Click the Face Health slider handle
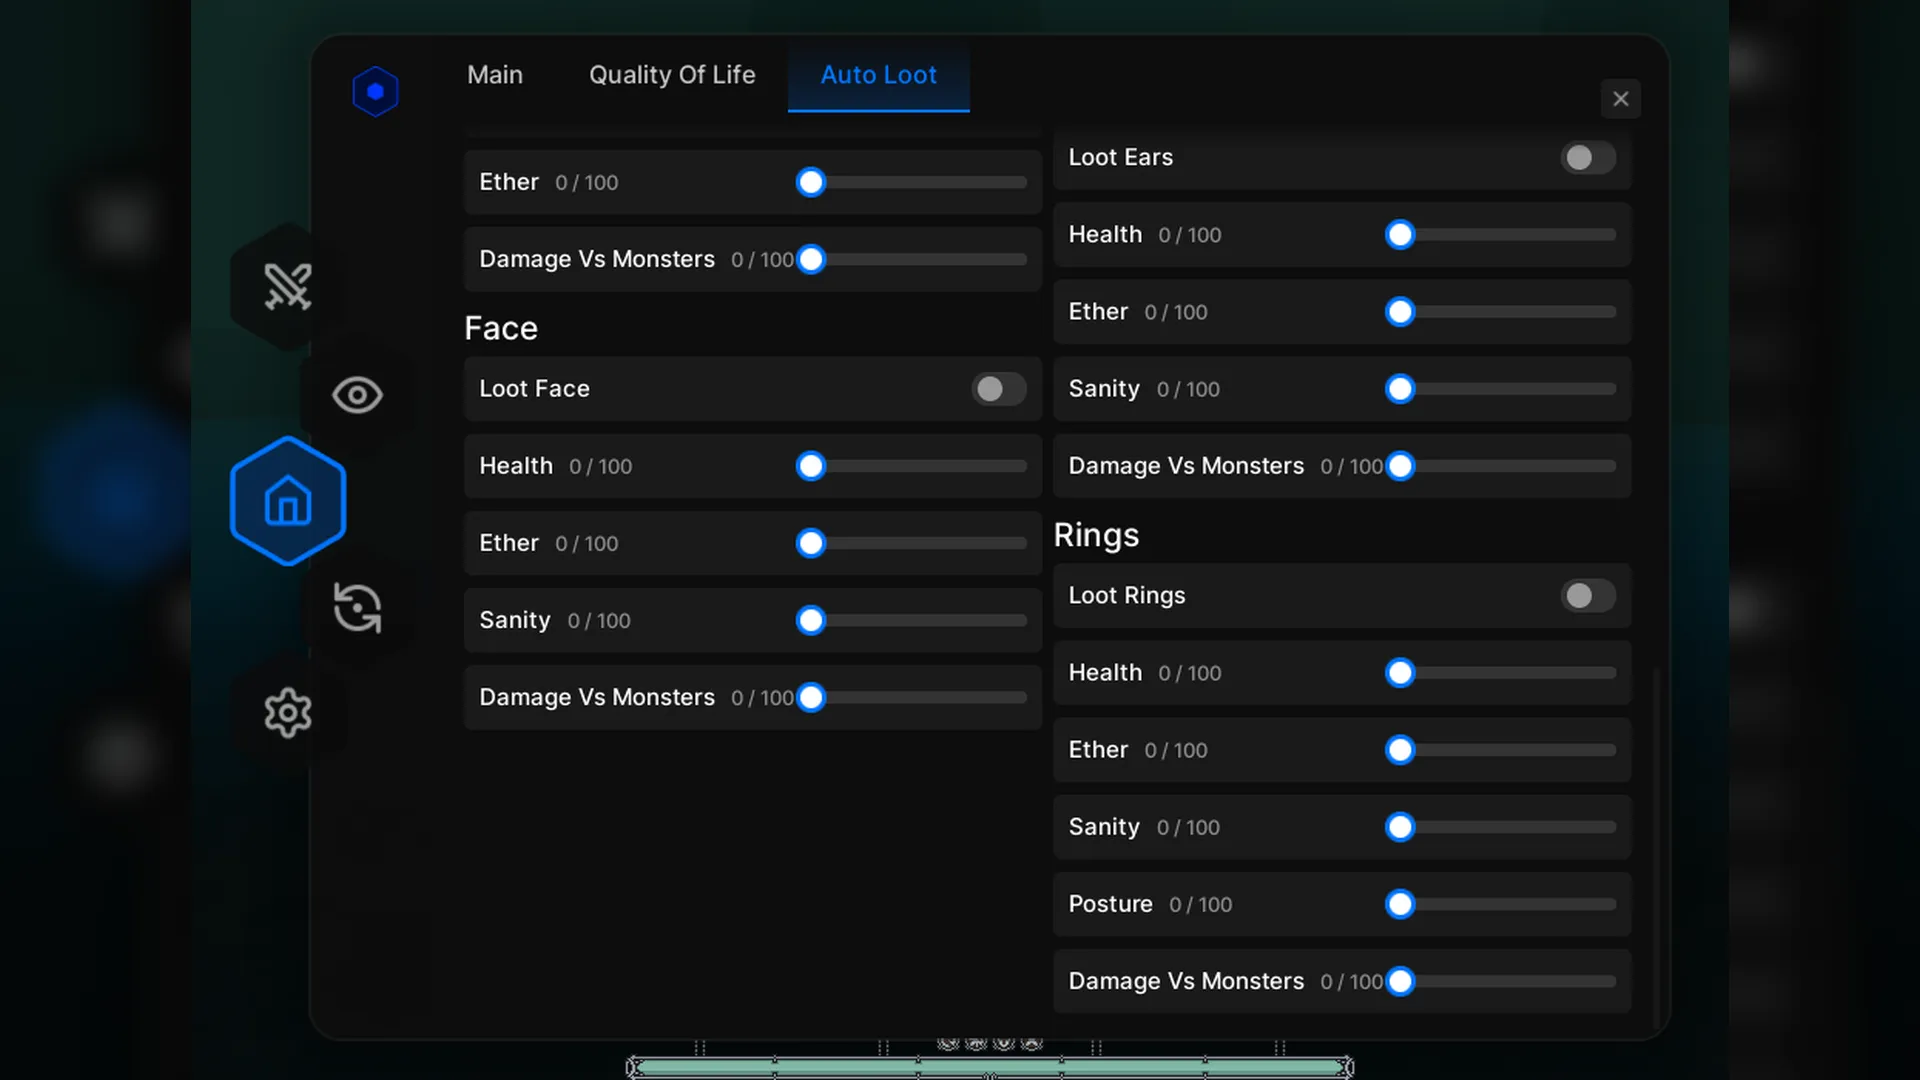The height and width of the screenshot is (1080, 1920). pos(811,466)
